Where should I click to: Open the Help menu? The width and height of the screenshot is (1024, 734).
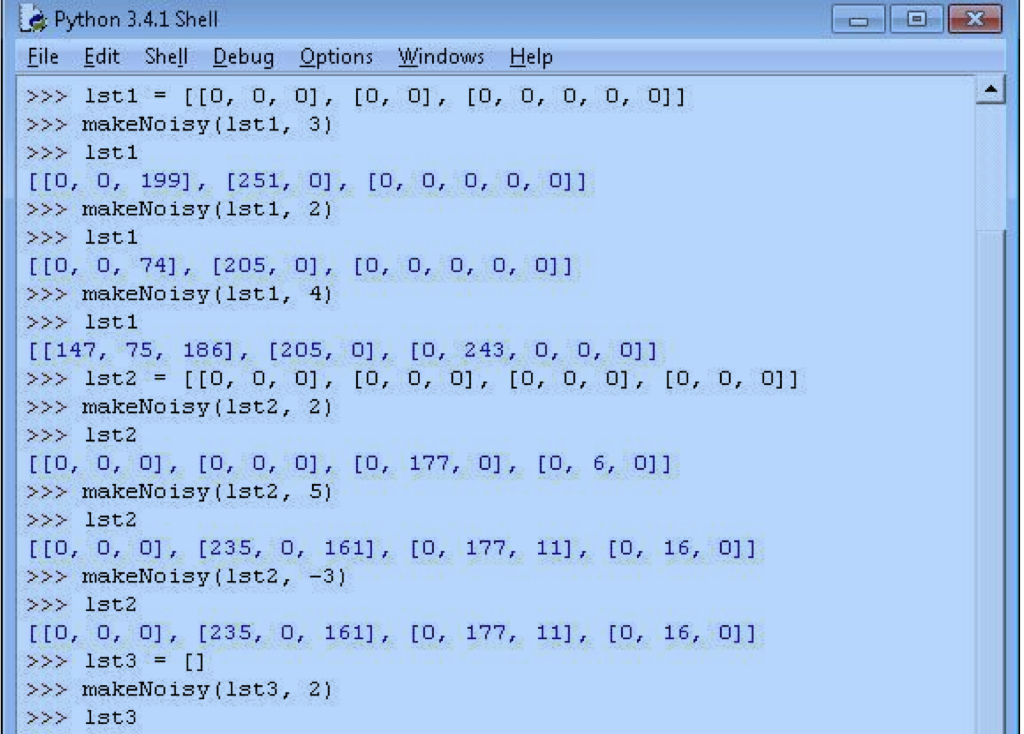(x=530, y=57)
